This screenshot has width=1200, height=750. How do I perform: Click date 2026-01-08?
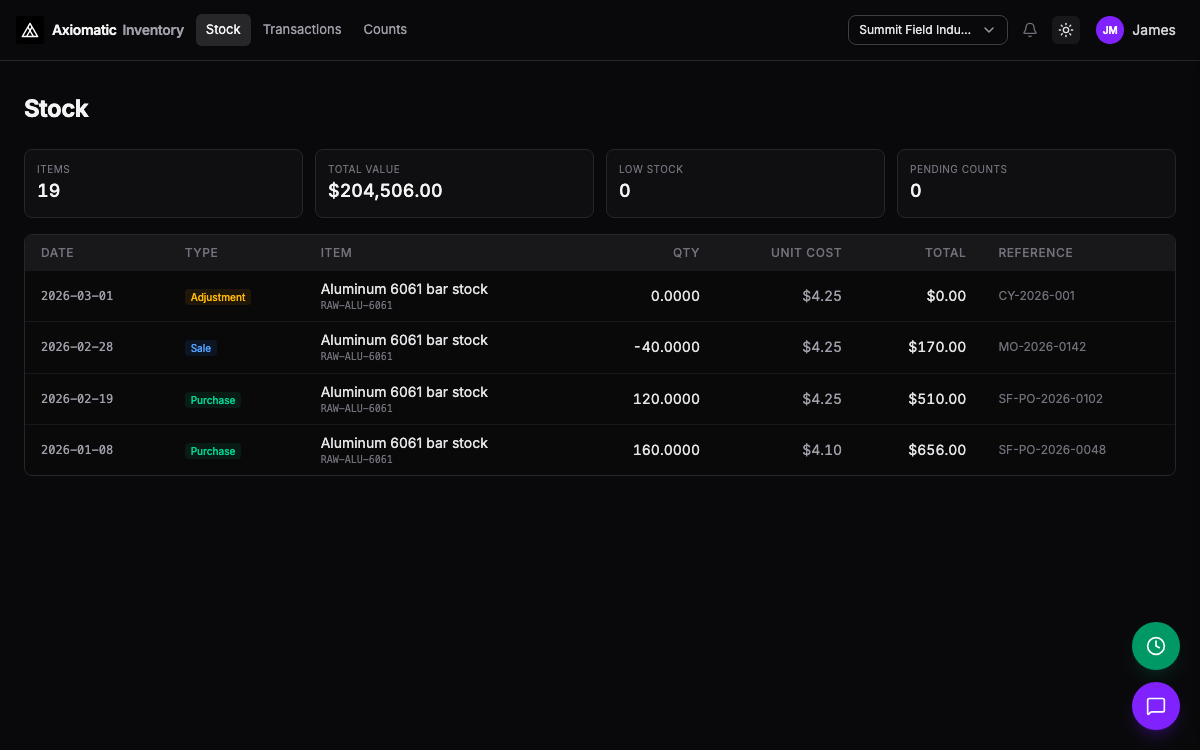pyautogui.click(x=77, y=450)
